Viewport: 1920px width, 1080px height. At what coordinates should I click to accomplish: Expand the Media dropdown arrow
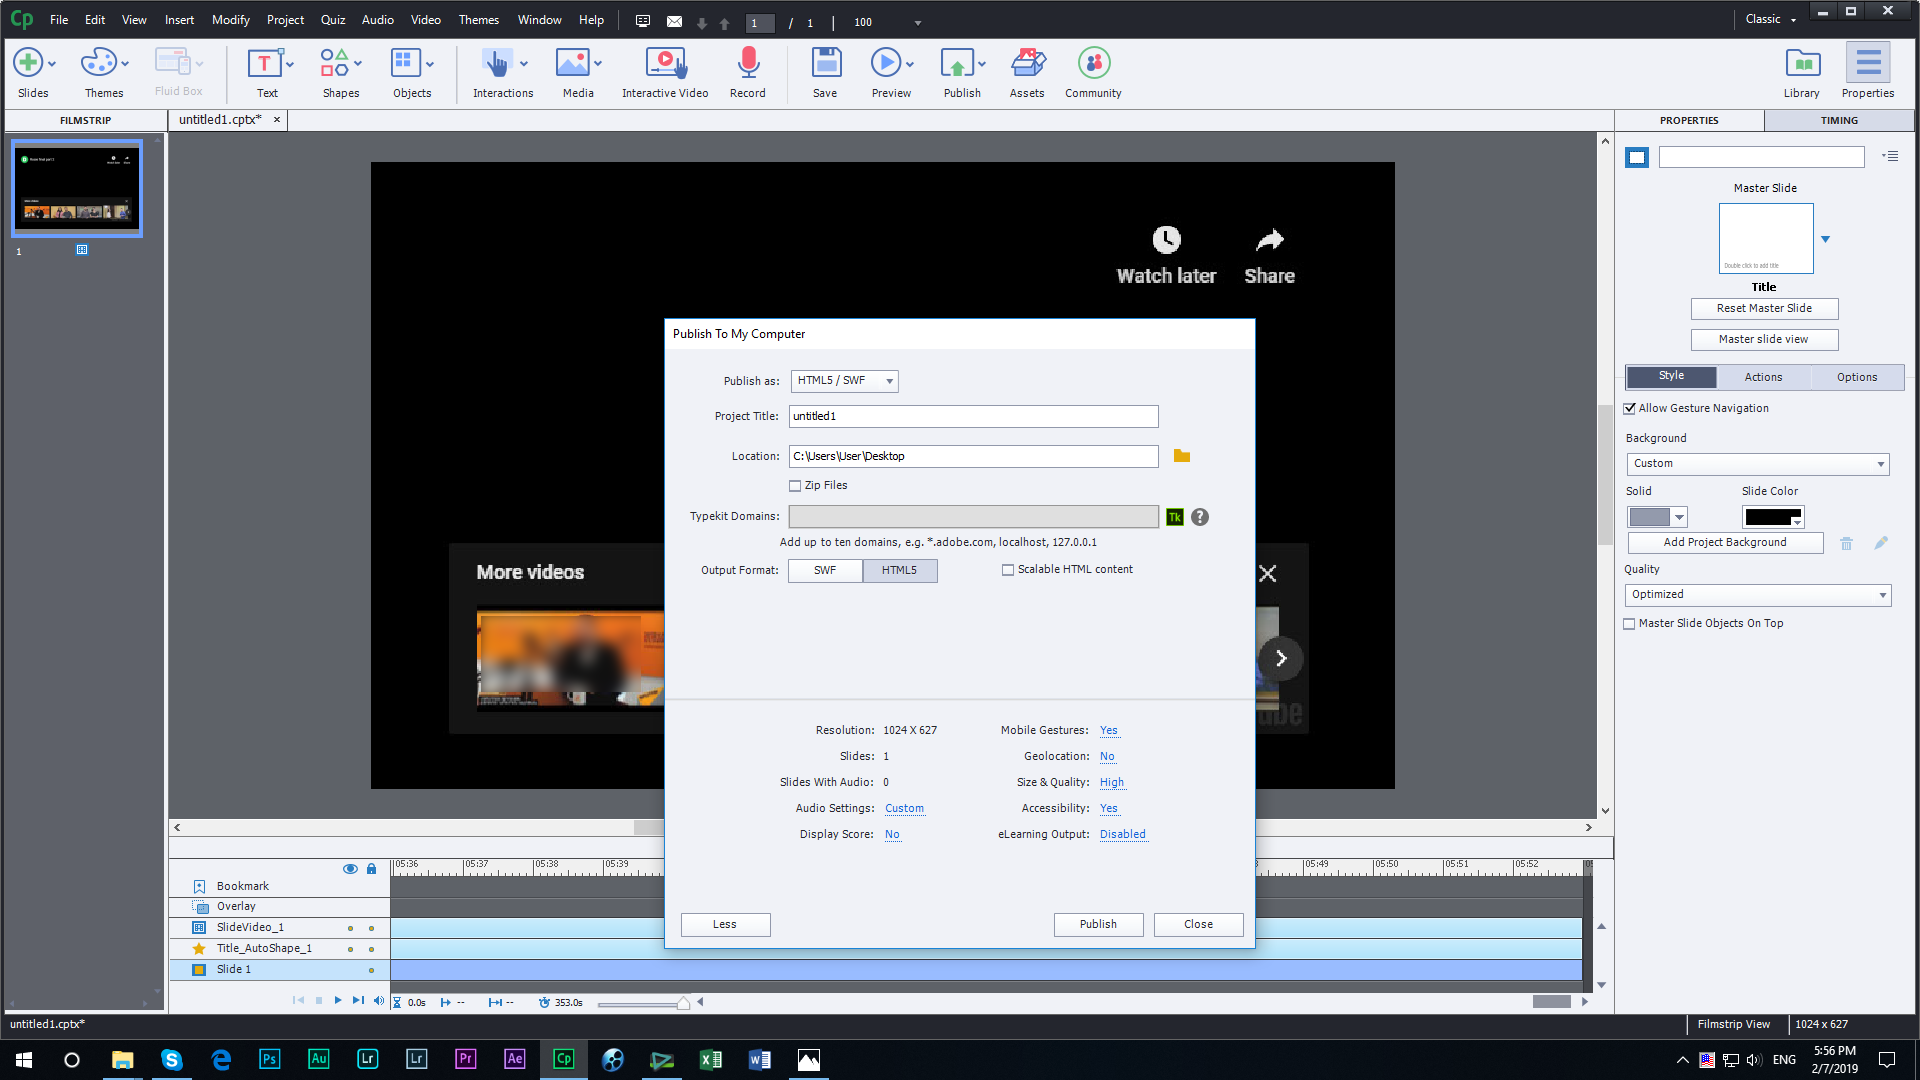[598, 63]
